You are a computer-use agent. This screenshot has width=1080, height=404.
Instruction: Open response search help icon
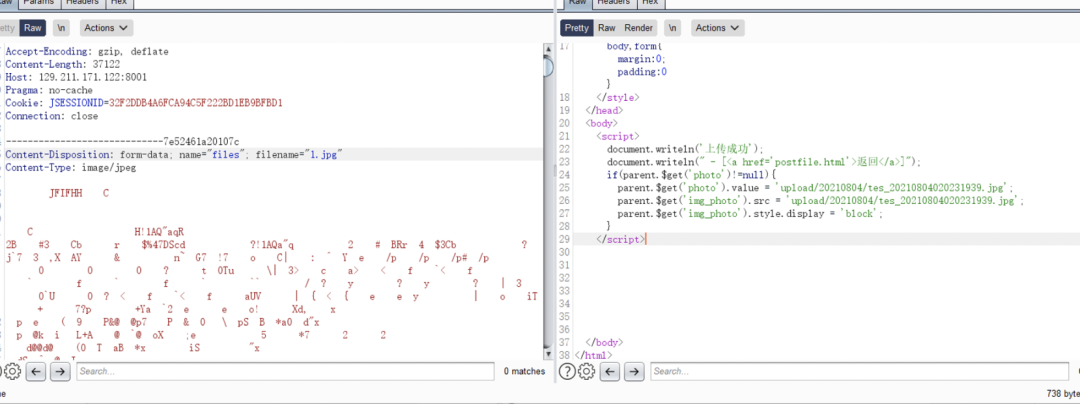click(x=567, y=372)
